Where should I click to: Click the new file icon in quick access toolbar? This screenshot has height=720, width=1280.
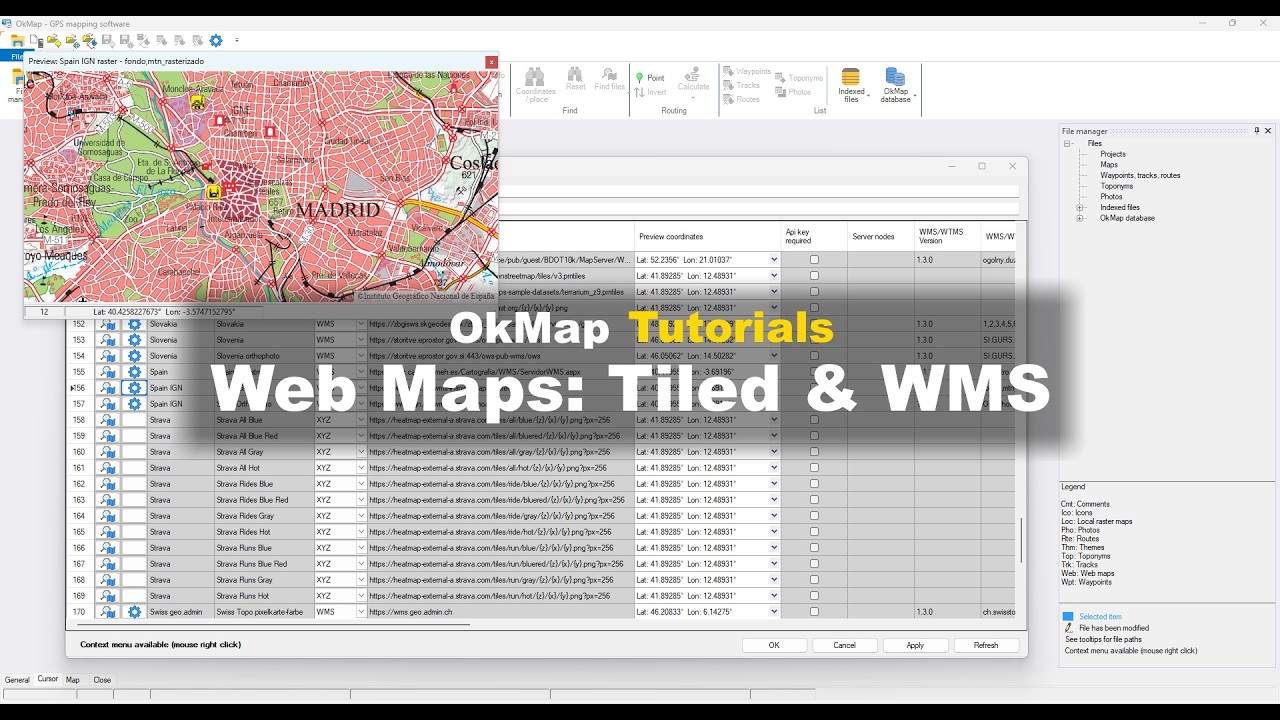pyautogui.click(x=35, y=41)
